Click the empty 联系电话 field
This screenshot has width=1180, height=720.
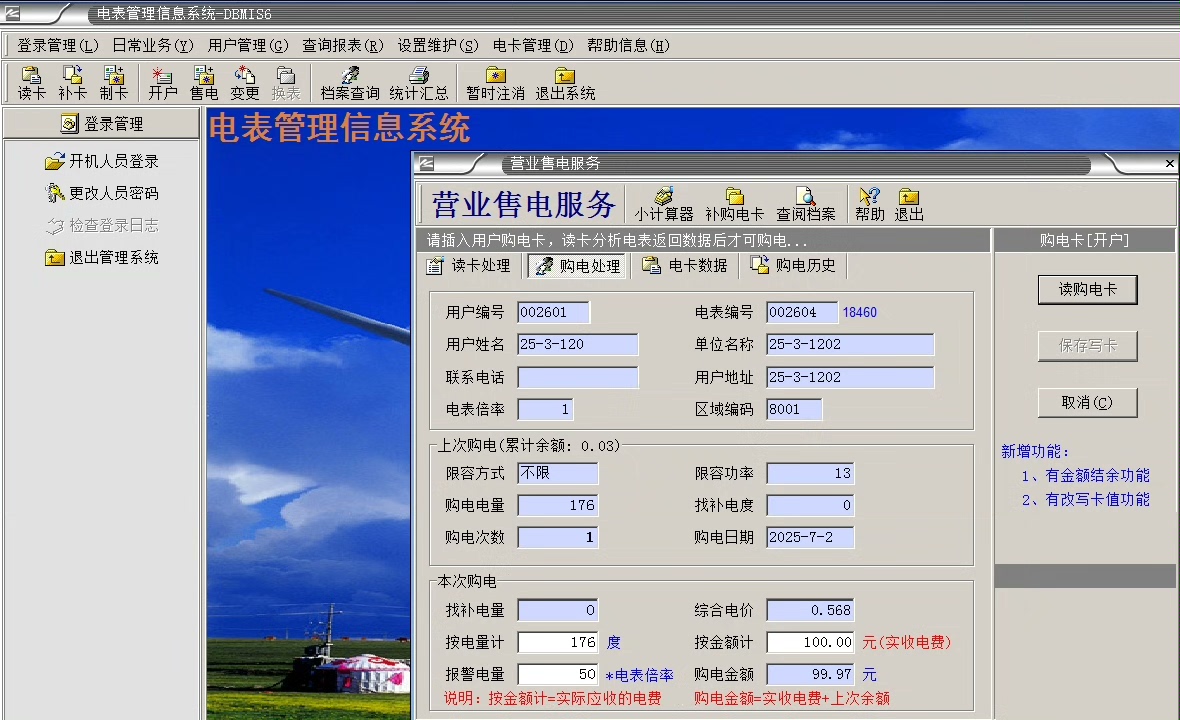point(577,377)
